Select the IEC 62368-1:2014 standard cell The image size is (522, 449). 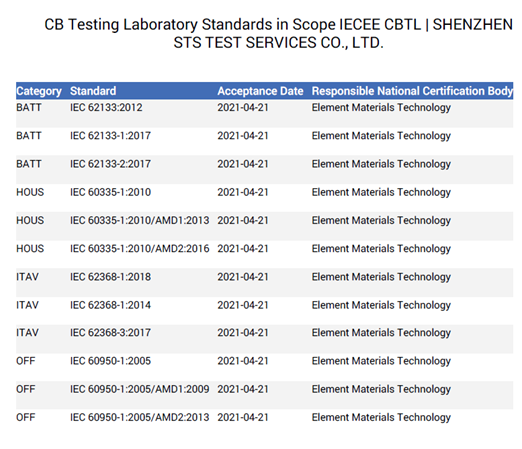(110, 305)
